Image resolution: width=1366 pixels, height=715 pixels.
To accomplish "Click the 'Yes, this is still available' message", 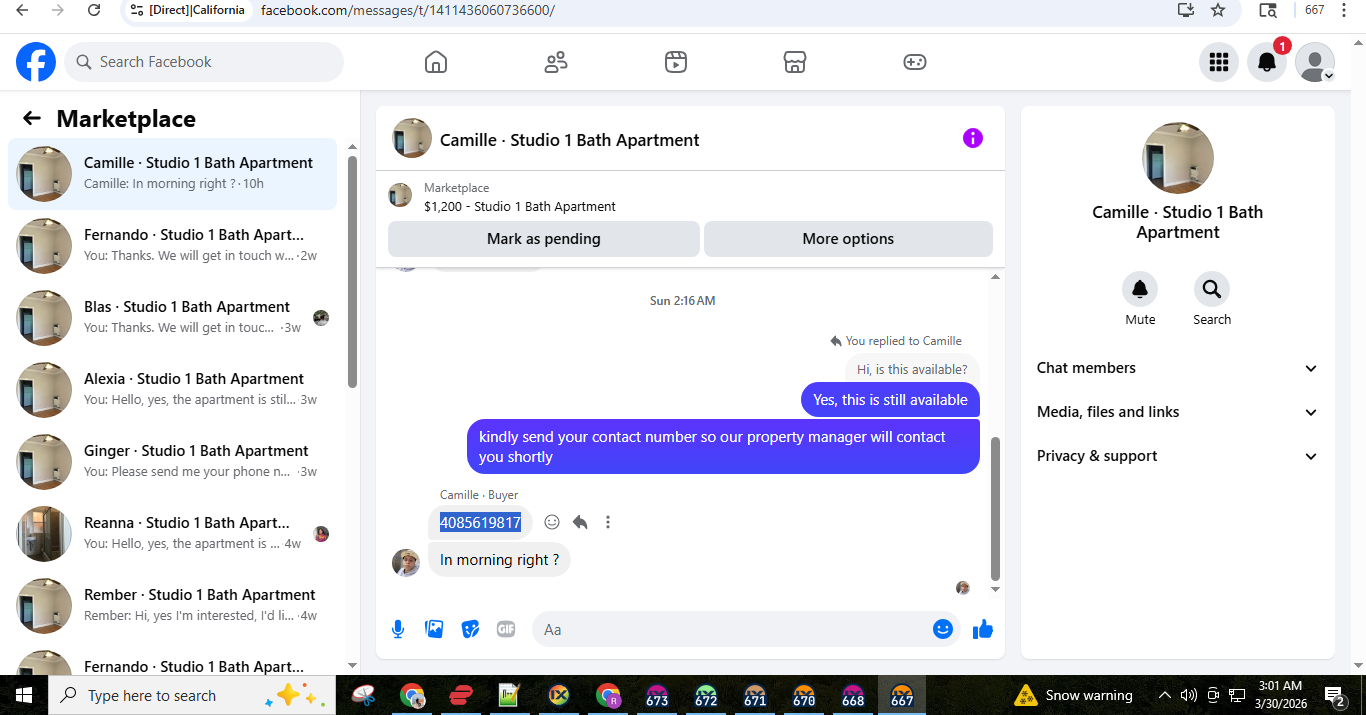I will coord(890,400).
